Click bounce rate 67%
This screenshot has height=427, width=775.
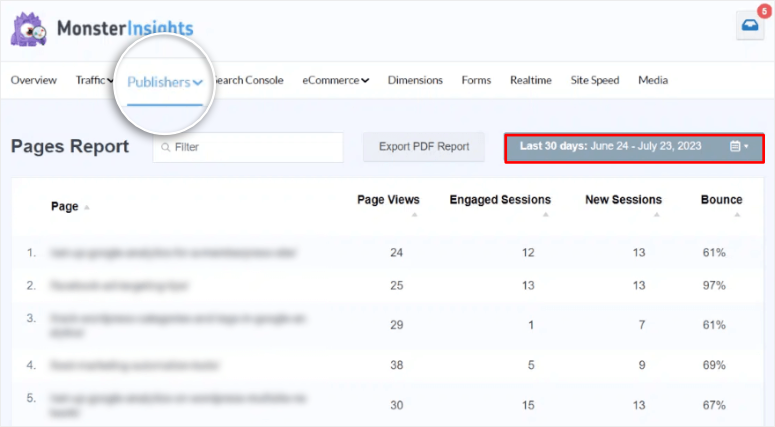714,405
